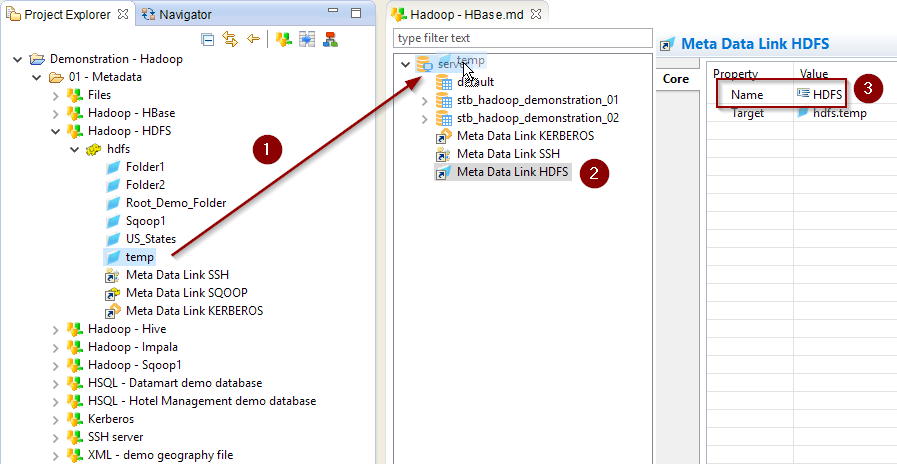Close the Project Explorer tab
897x464 pixels.
coord(123,15)
